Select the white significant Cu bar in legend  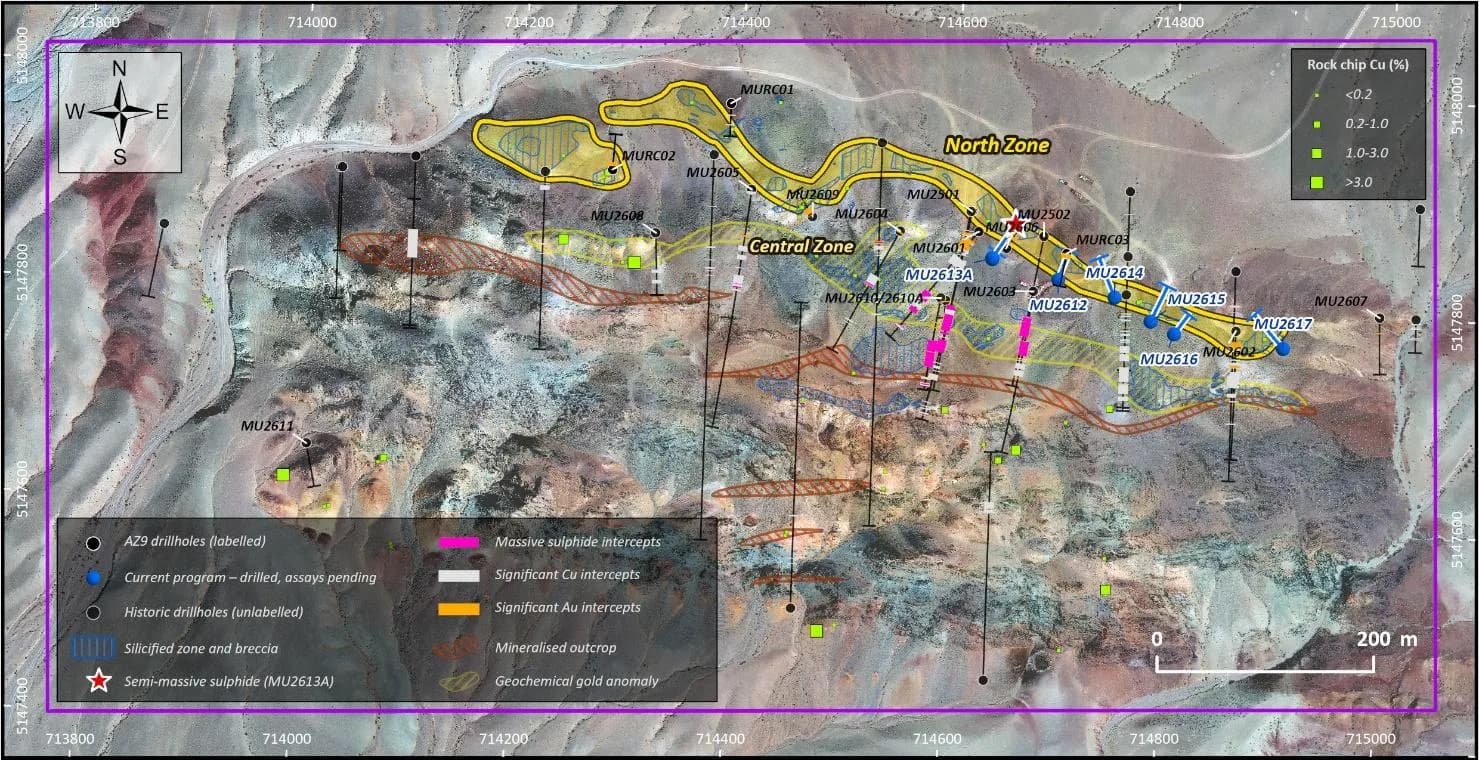pos(459,575)
